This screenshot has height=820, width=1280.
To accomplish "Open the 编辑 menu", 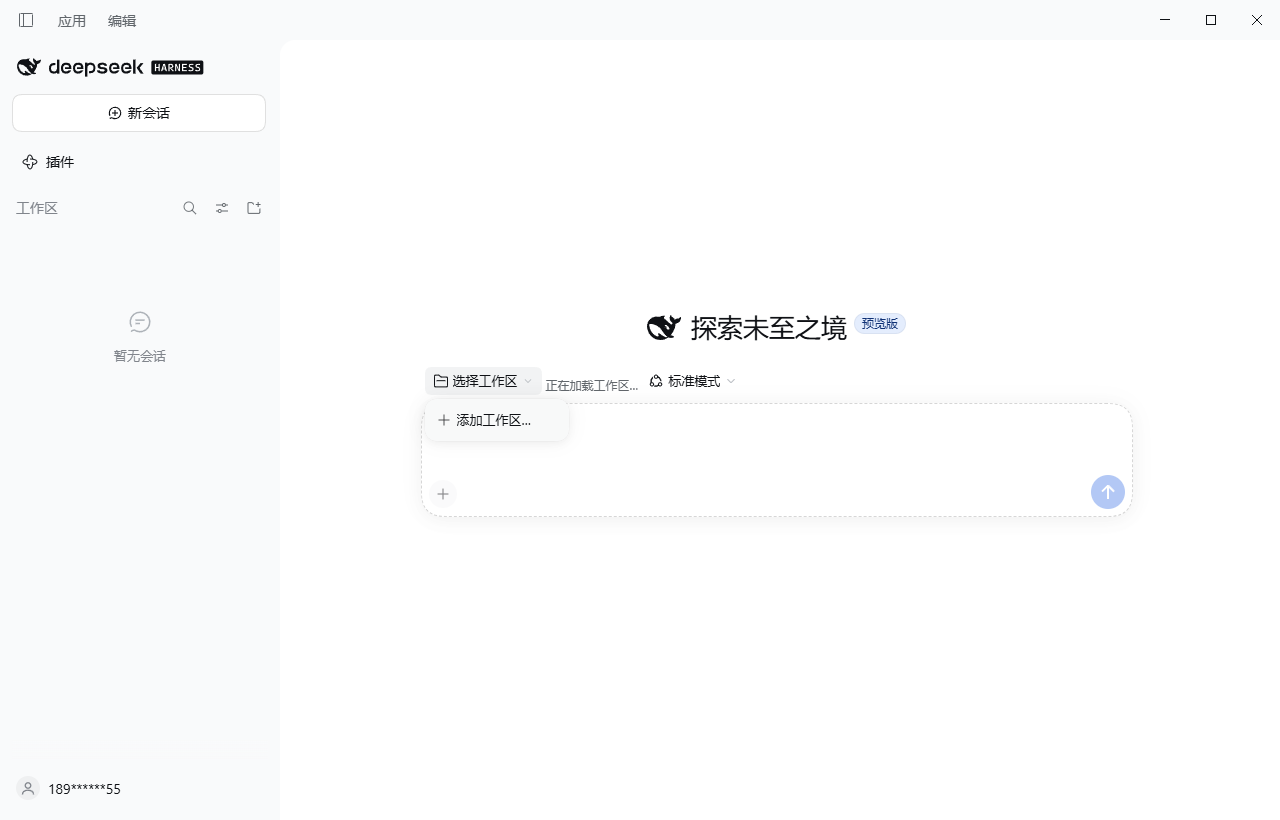I will (x=122, y=21).
